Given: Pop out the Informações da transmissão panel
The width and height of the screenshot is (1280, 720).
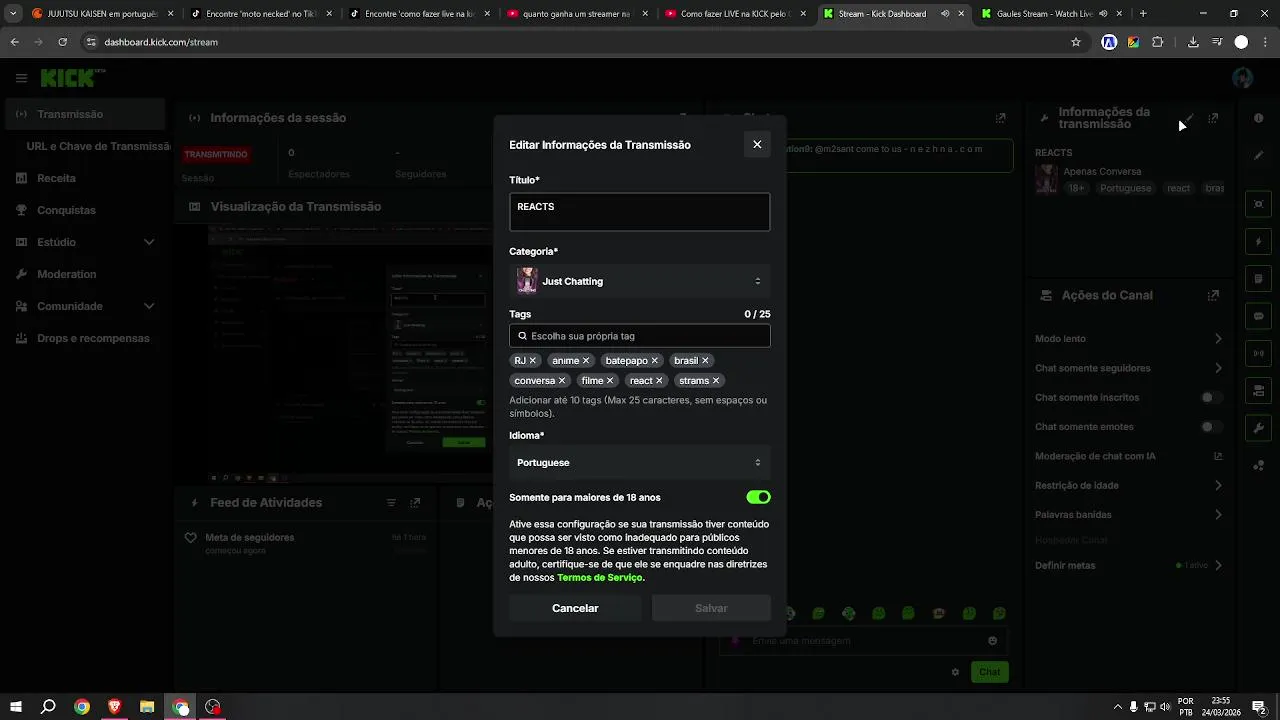Looking at the screenshot, I should [1213, 118].
